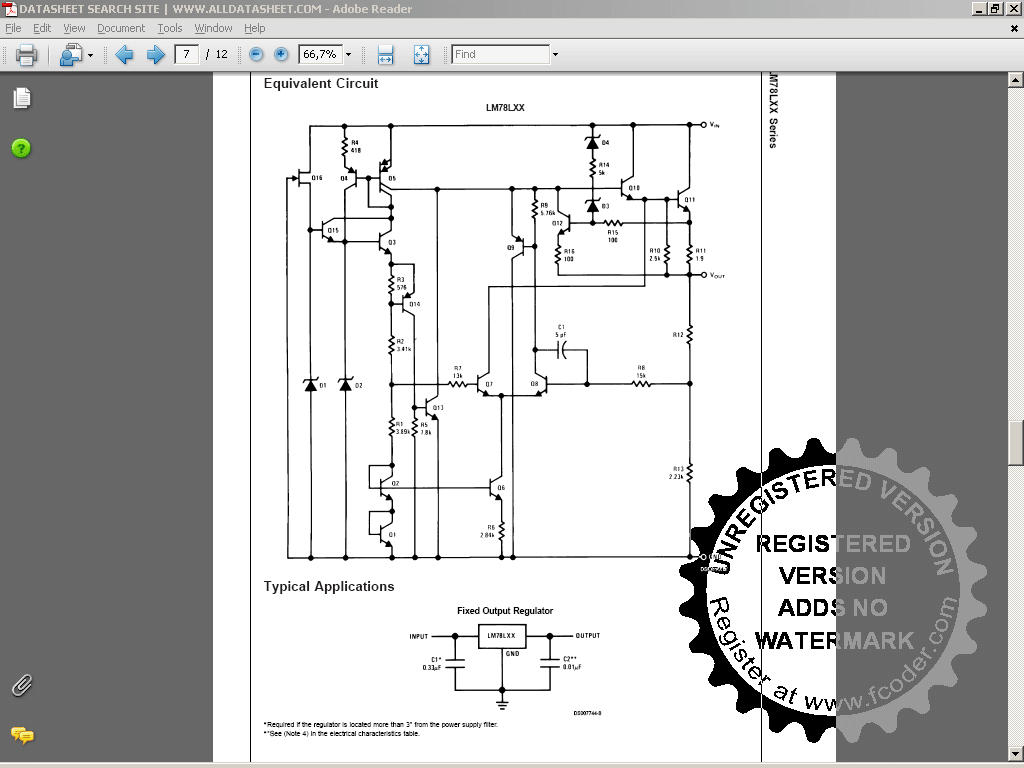The height and width of the screenshot is (768, 1024).
Task: Click the page number field showing 7
Action: click(186, 54)
